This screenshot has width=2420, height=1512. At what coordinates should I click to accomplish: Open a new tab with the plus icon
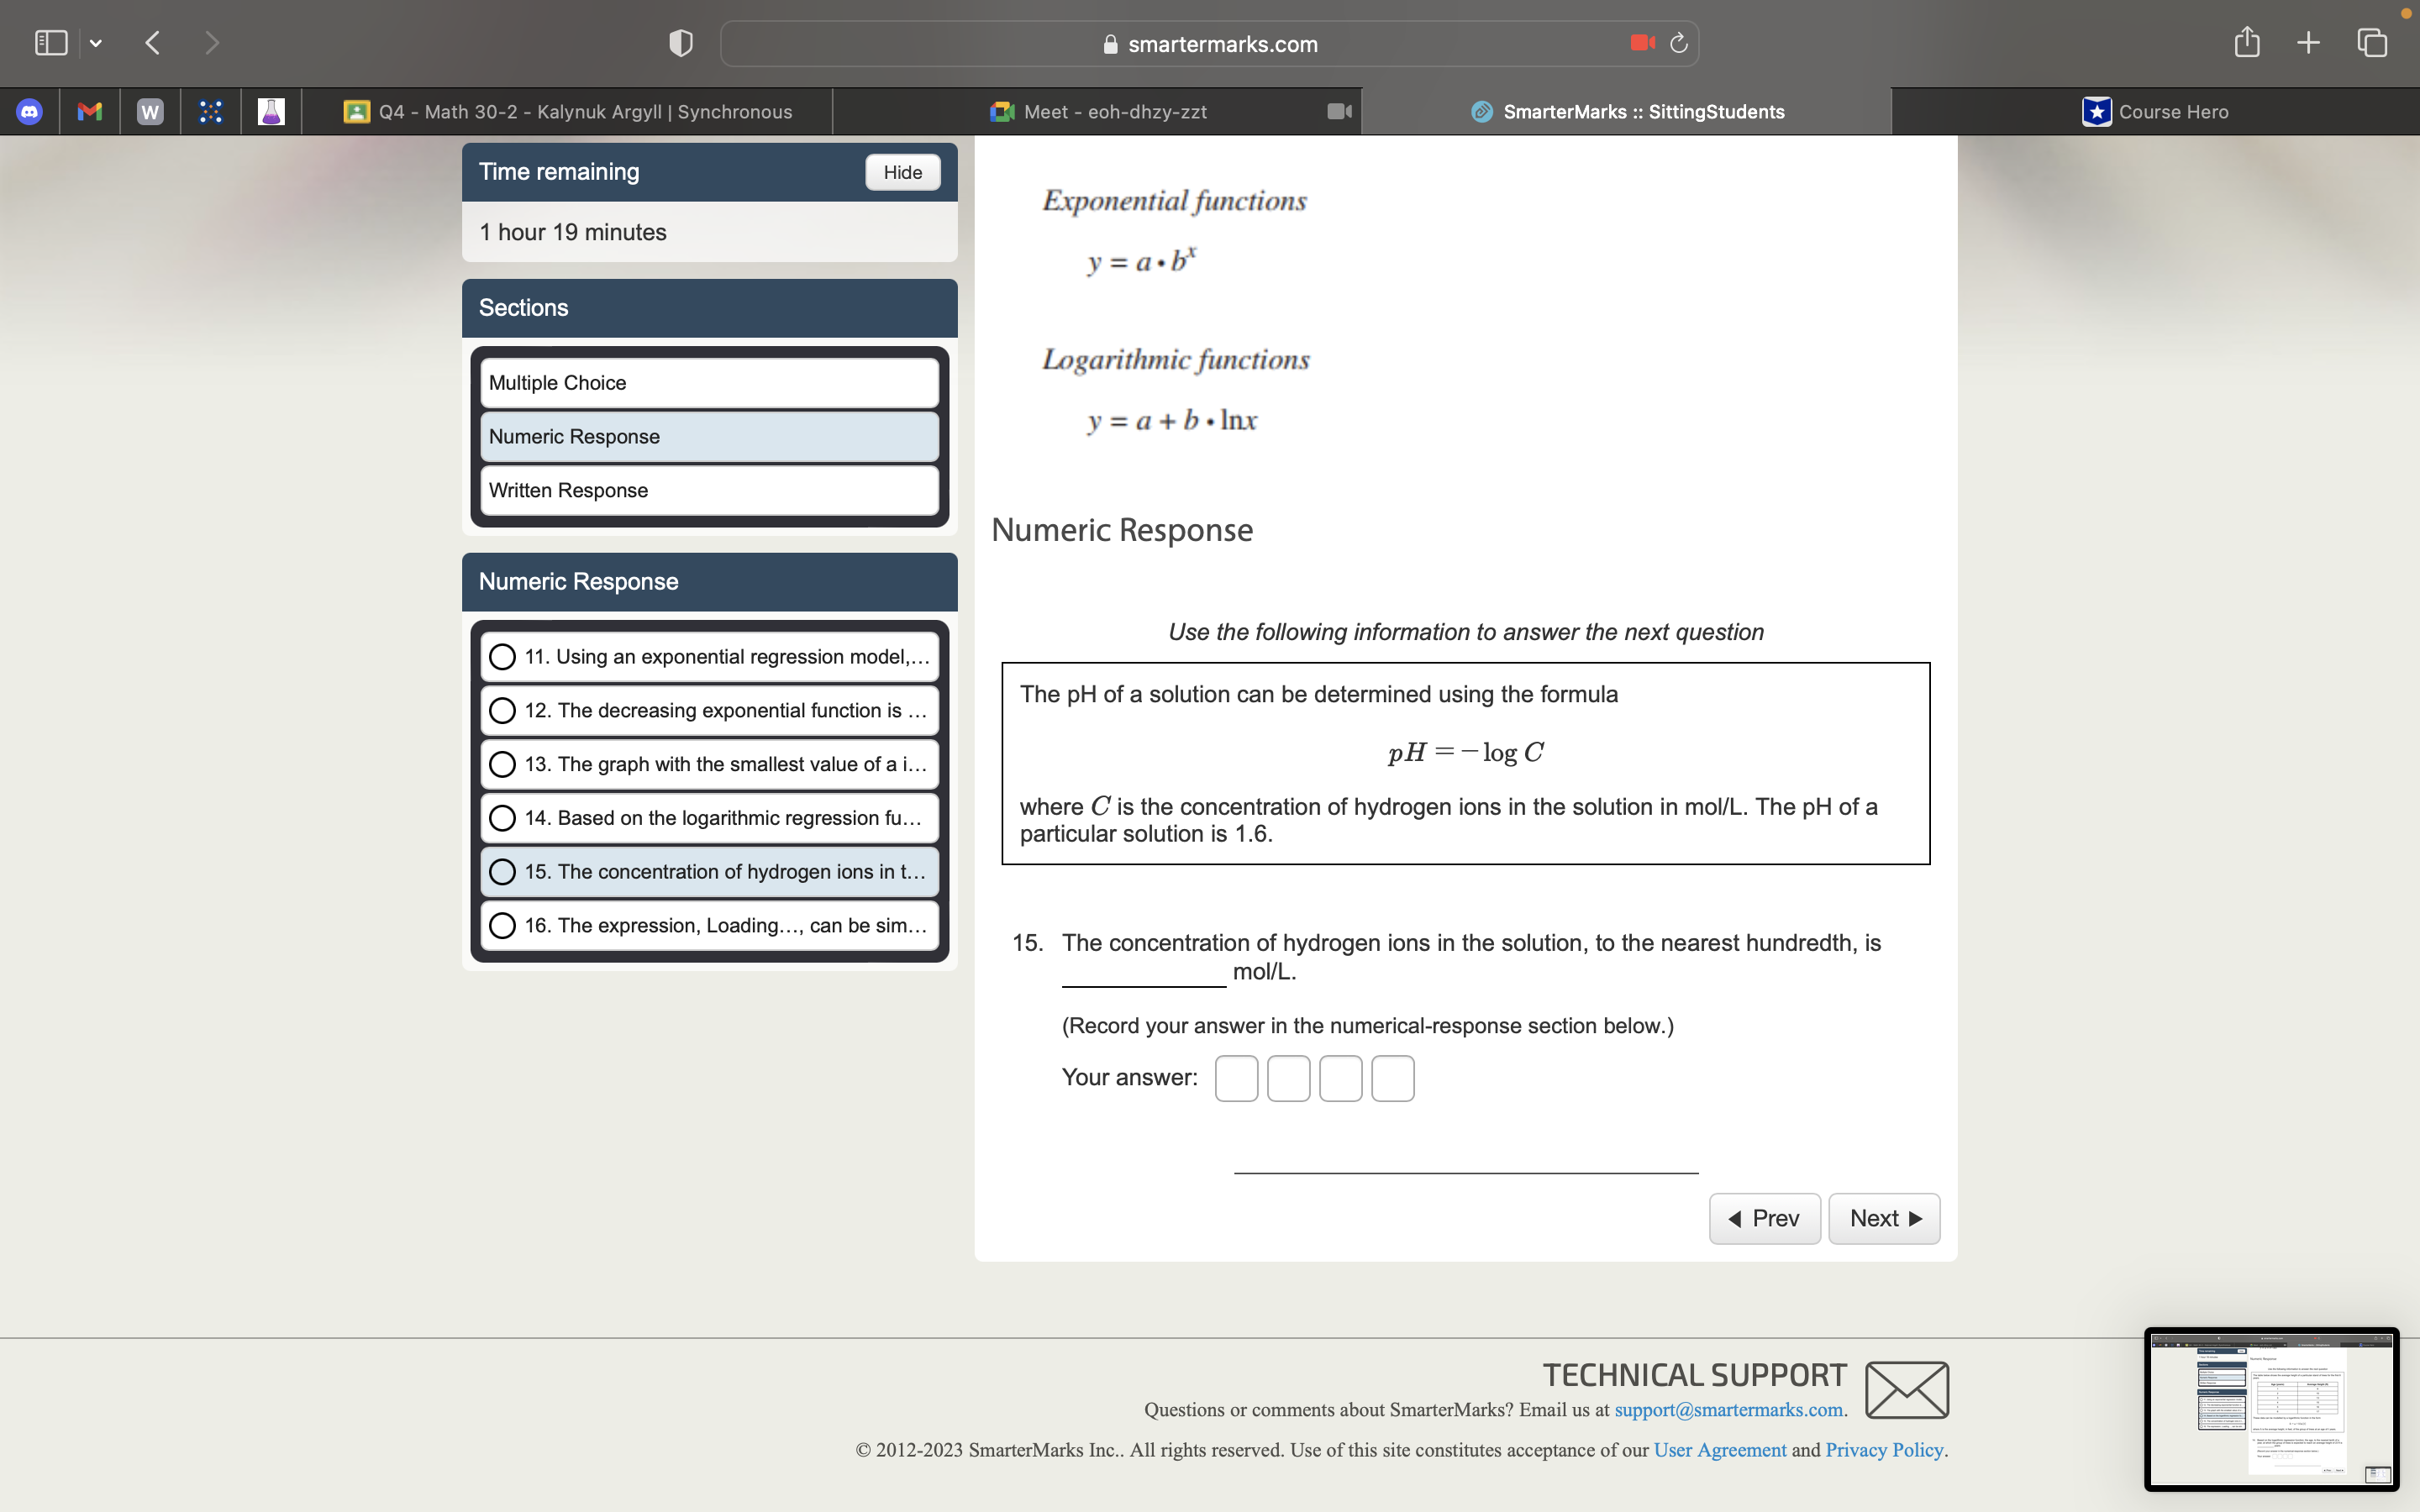click(x=2308, y=43)
